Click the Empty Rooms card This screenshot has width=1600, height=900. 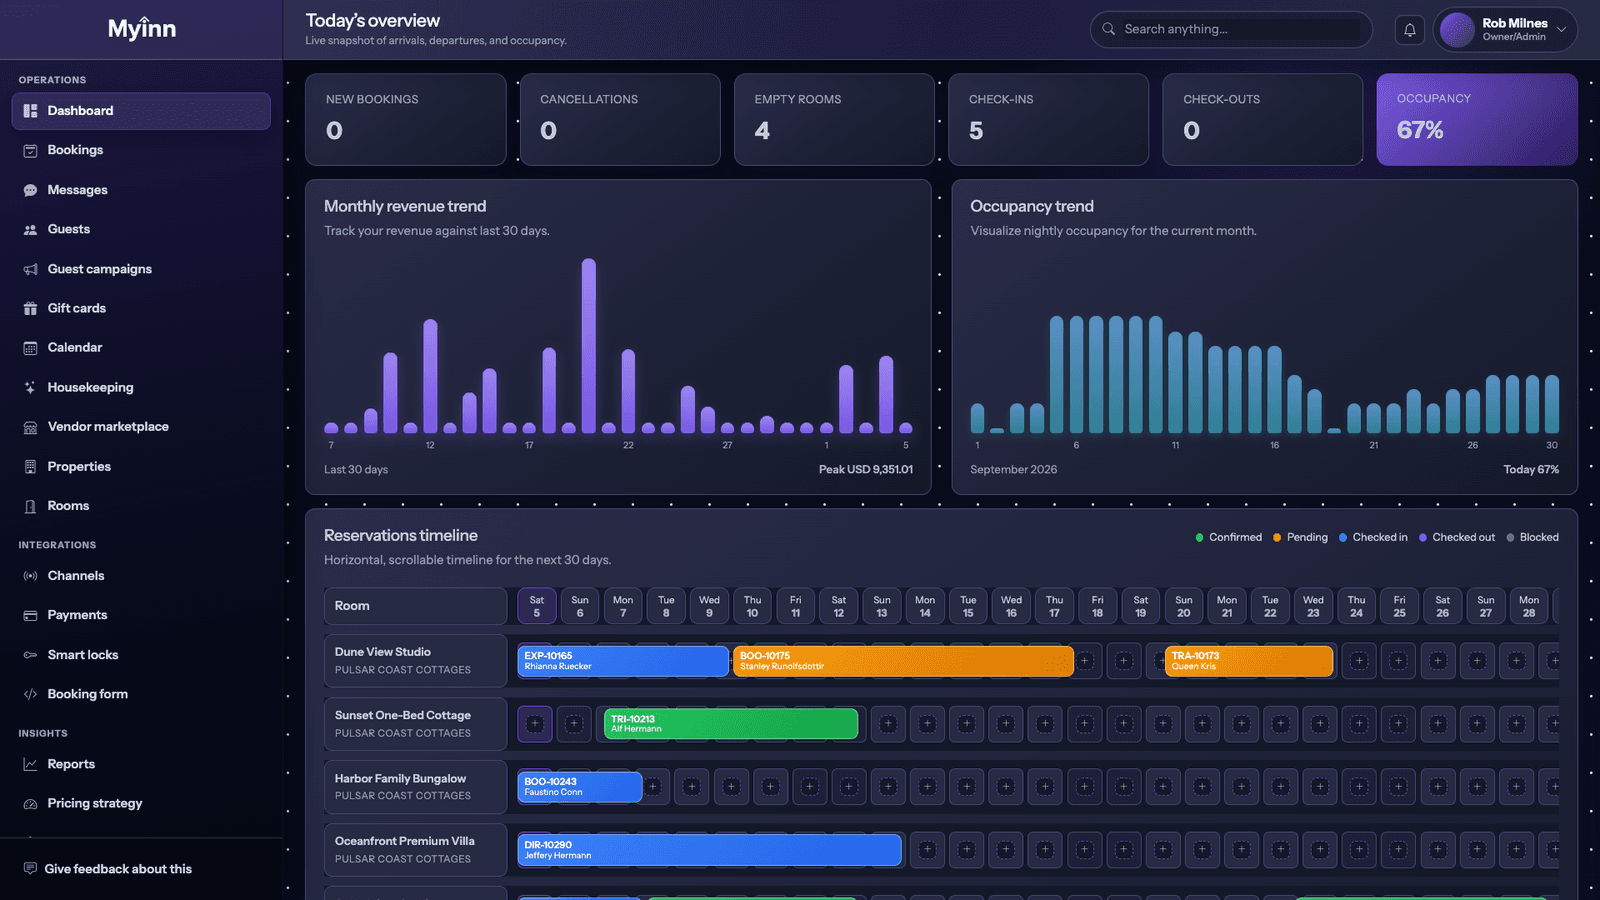coord(834,119)
